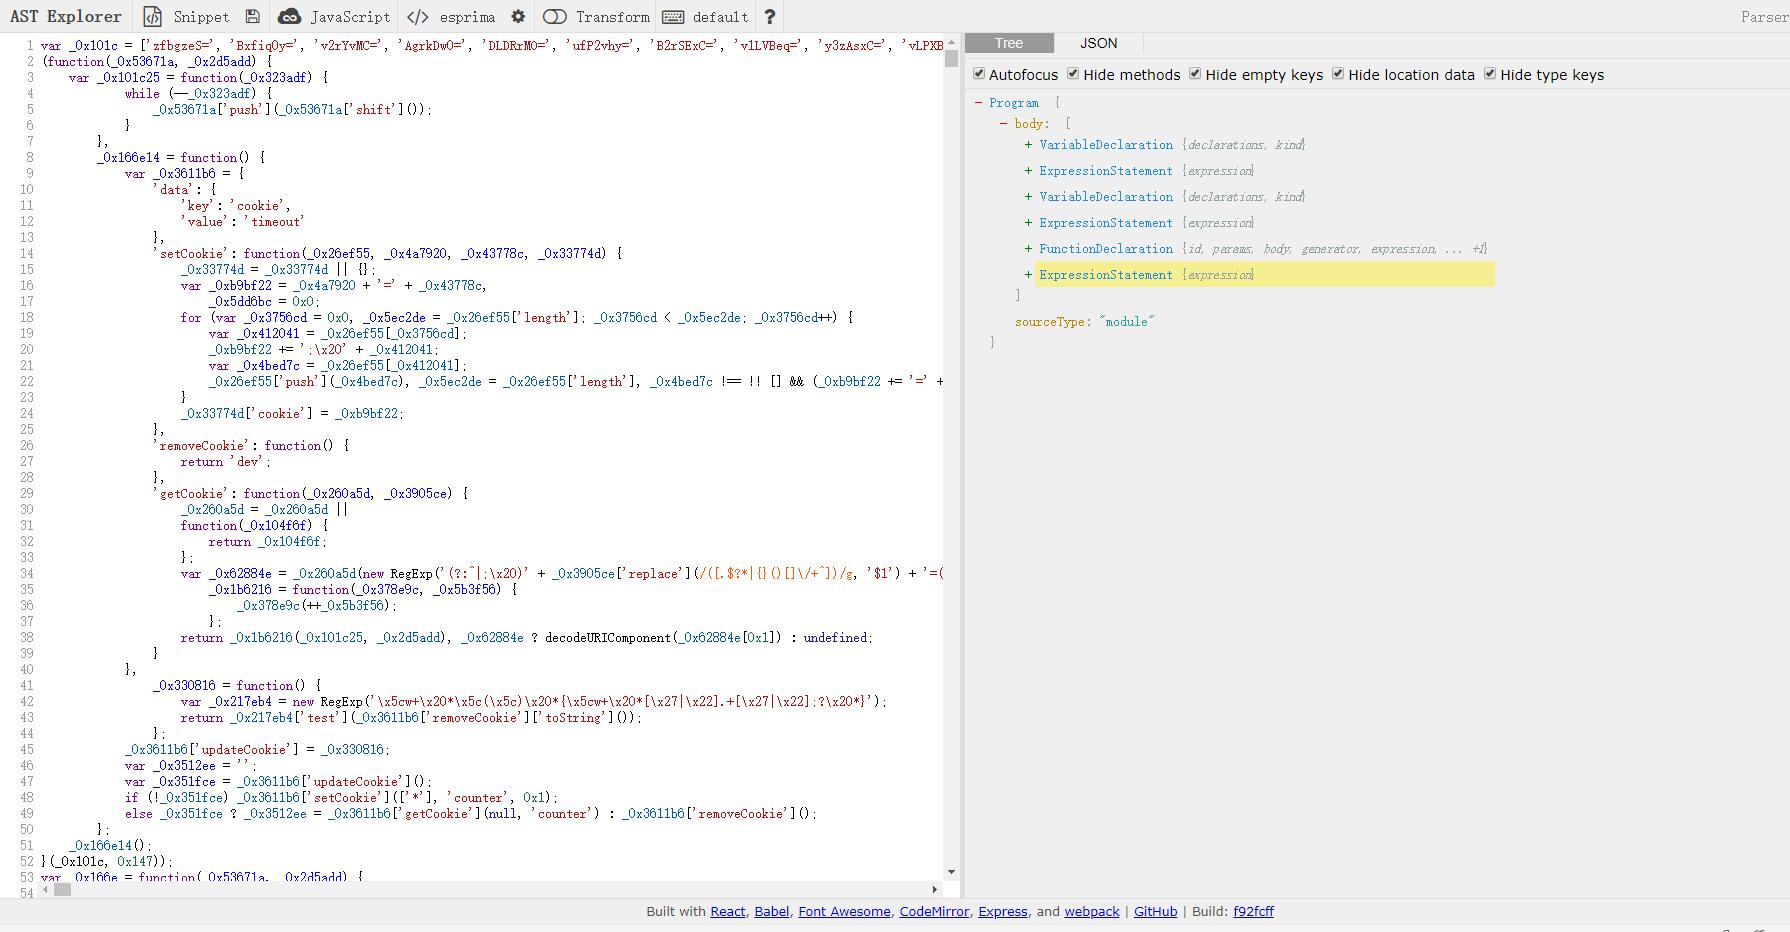Viewport: 1790px width, 932px height.
Task: Open the Express footer link
Action: point(1003,911)
